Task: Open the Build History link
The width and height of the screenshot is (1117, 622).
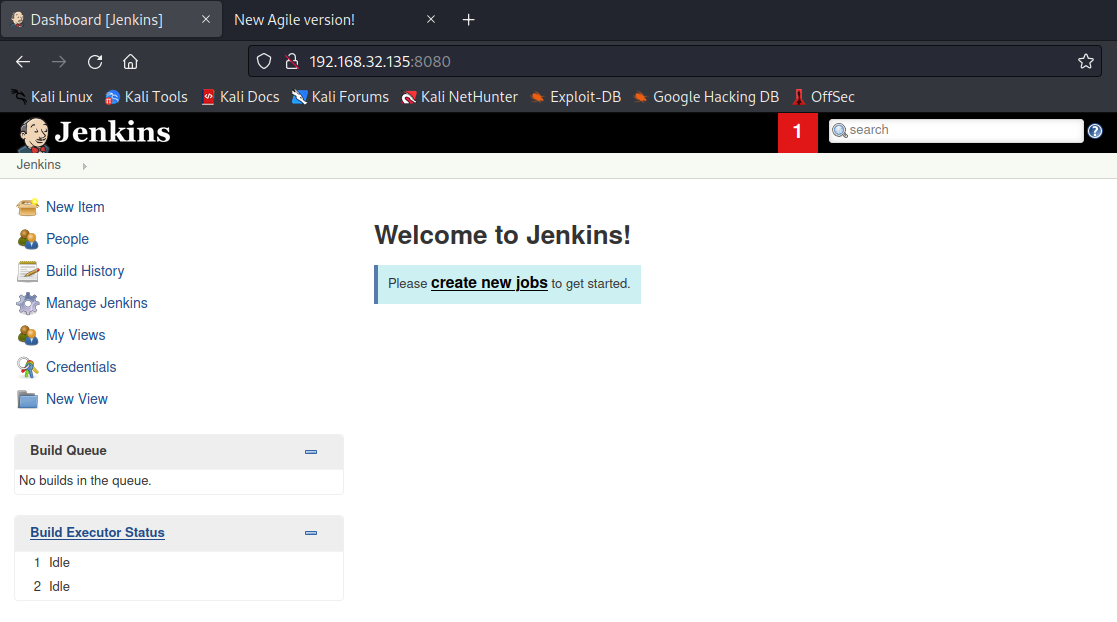Action: coord(85,271)
